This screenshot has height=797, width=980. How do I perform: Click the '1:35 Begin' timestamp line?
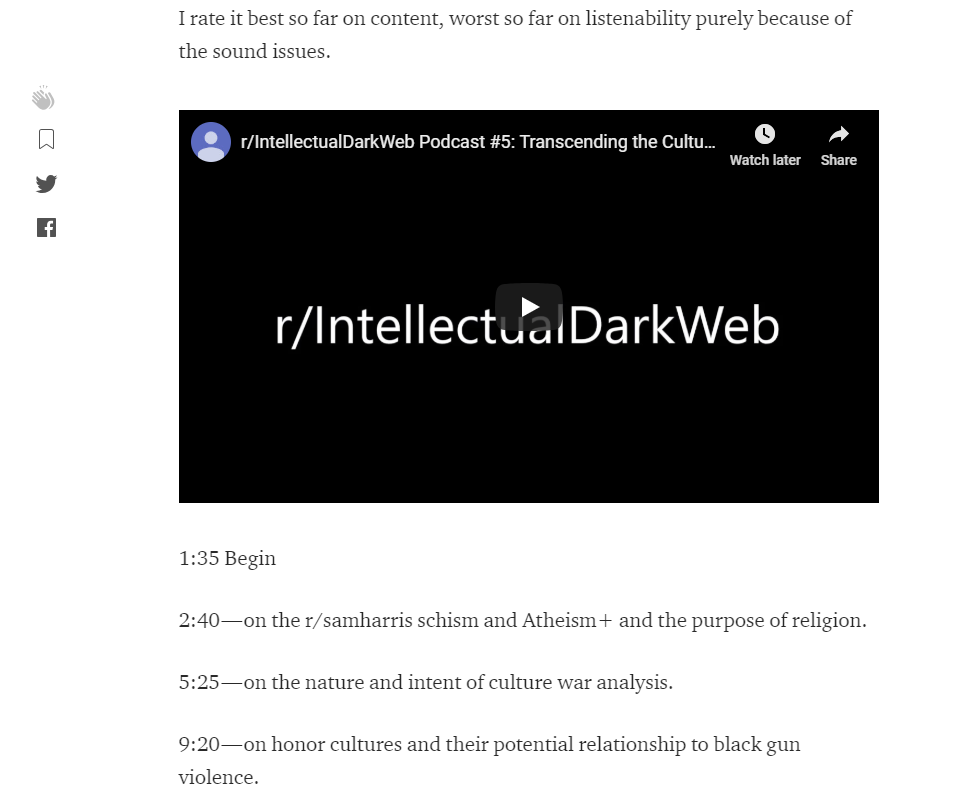(227, 558)
